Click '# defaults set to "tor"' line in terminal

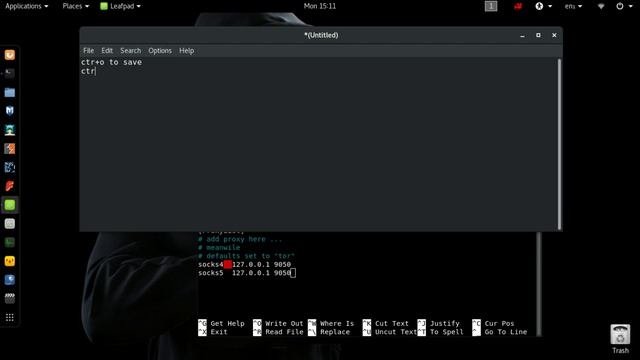(x=247, y=256)
